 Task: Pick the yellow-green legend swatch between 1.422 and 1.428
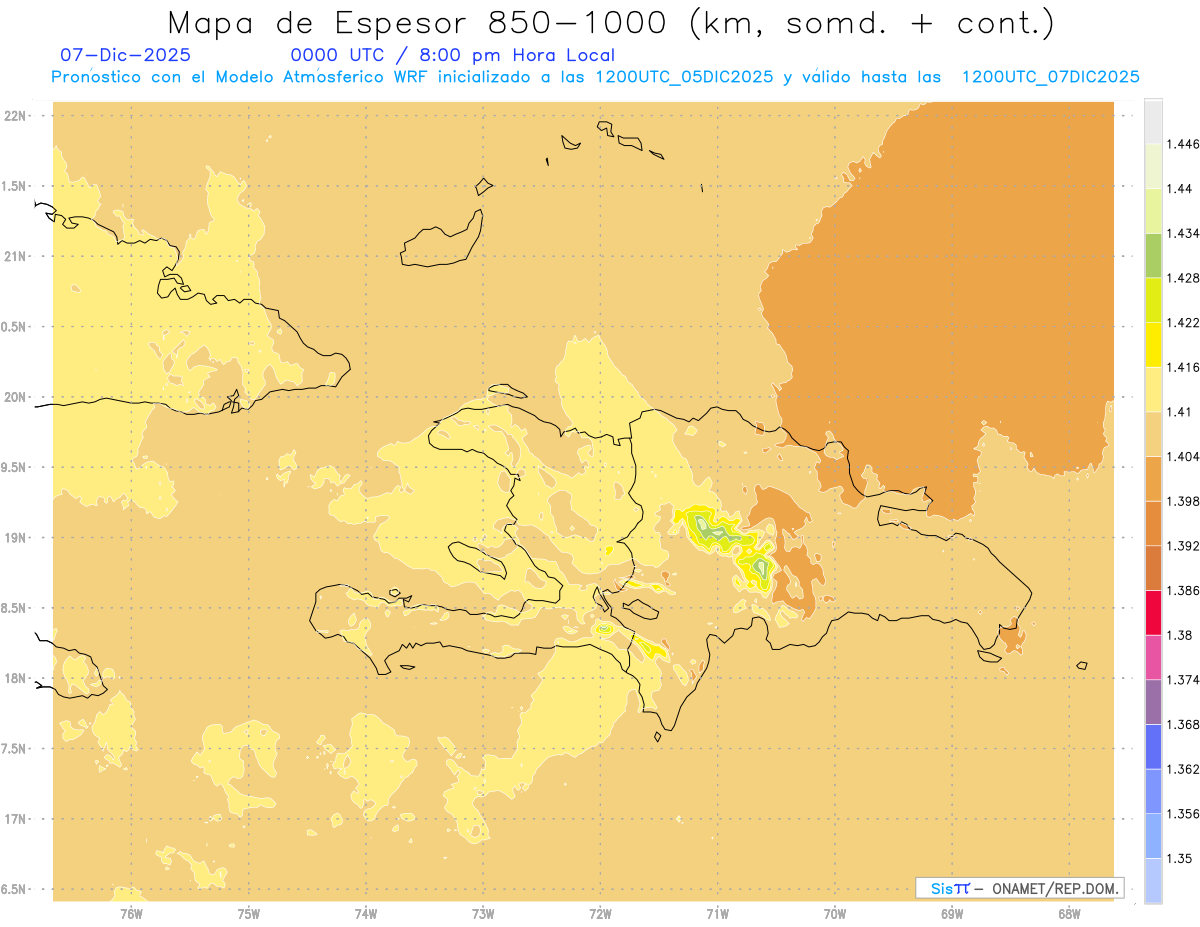coord(1153,300)
